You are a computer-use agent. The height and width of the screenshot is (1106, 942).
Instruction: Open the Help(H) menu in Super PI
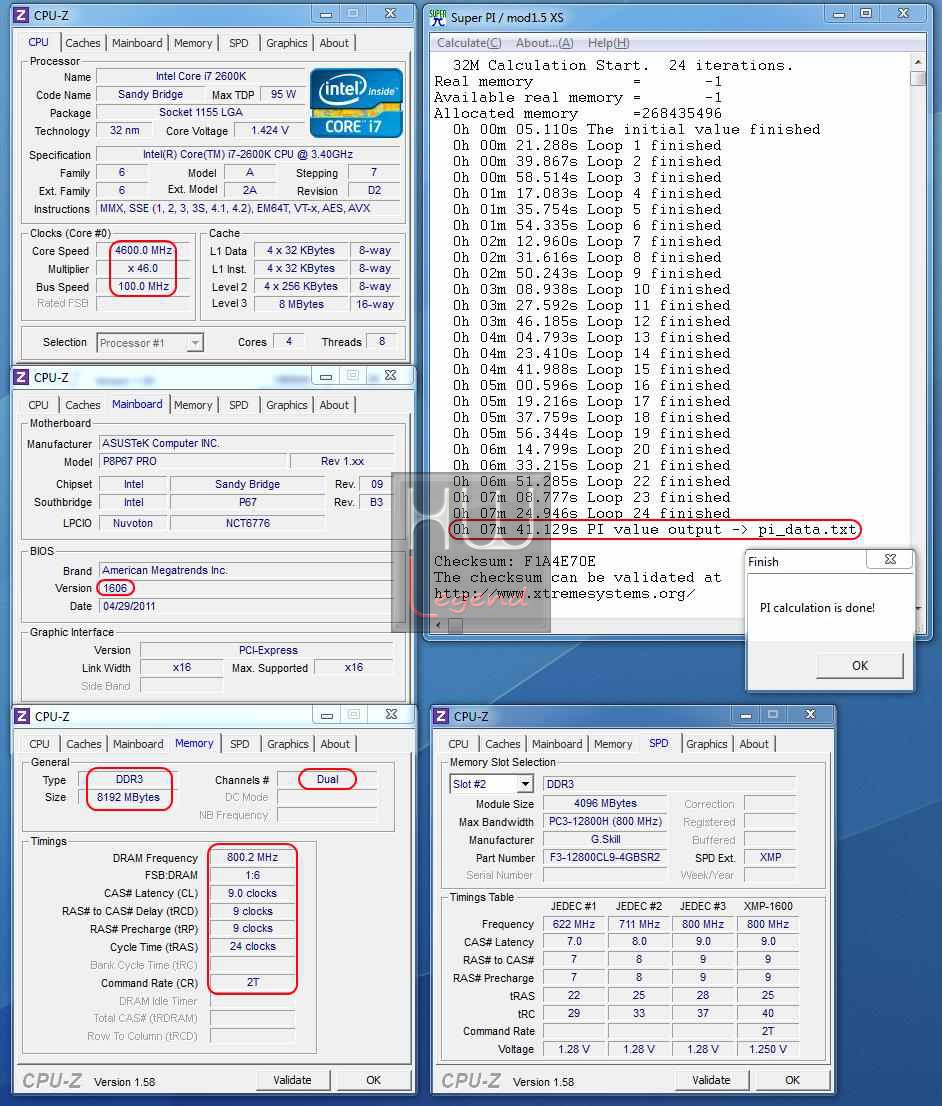(x=608, y=43)
